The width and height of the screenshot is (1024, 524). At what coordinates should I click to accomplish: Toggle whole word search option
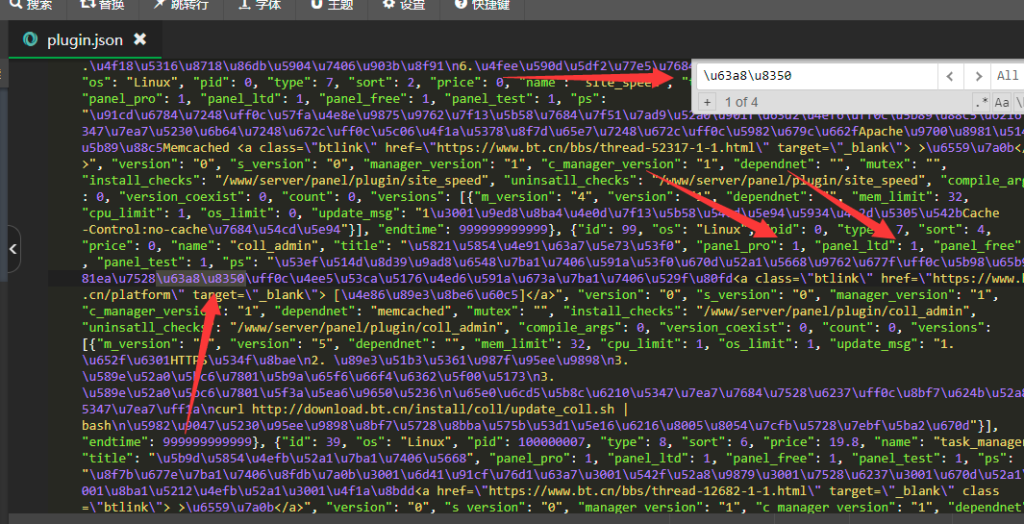[1019, 102]
